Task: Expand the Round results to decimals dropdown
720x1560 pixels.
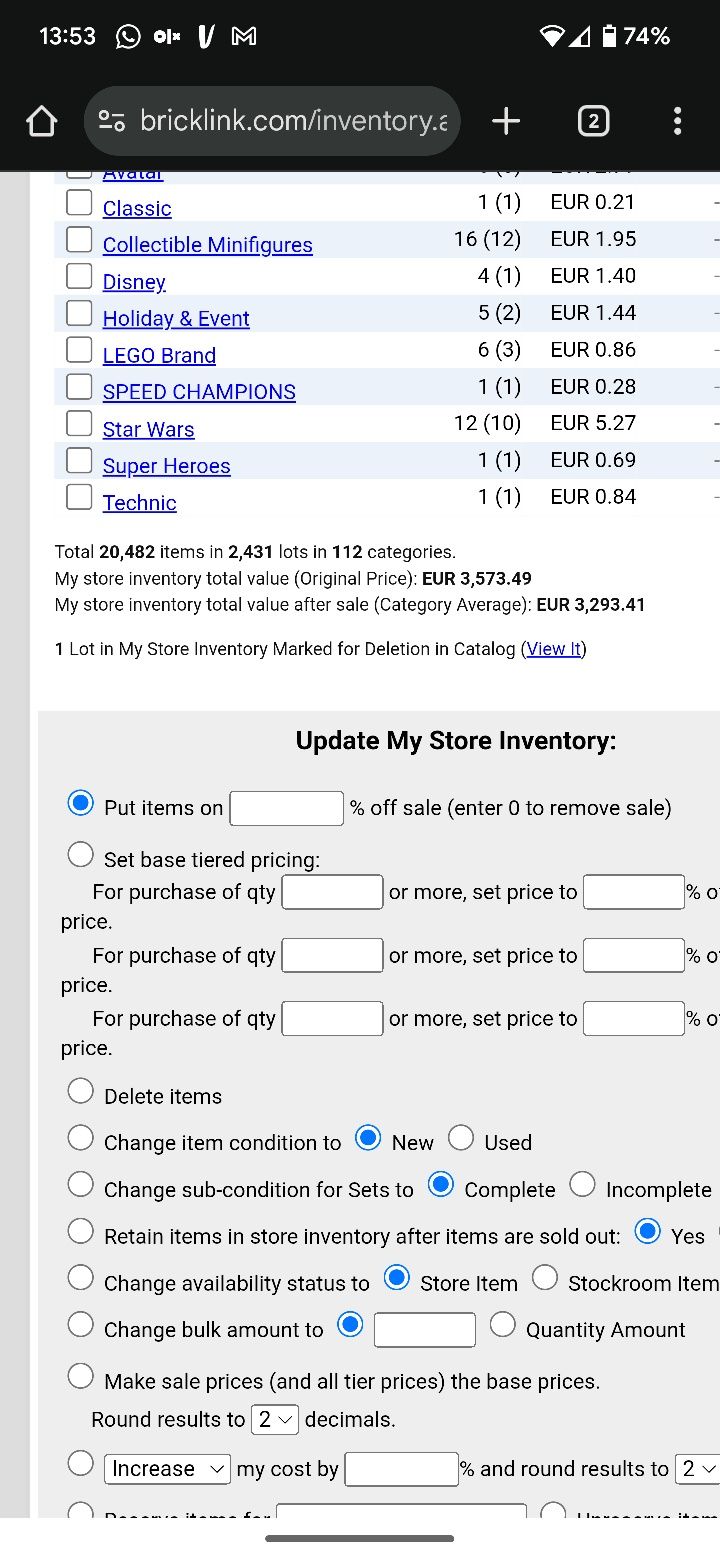Action: point(275,1419)
